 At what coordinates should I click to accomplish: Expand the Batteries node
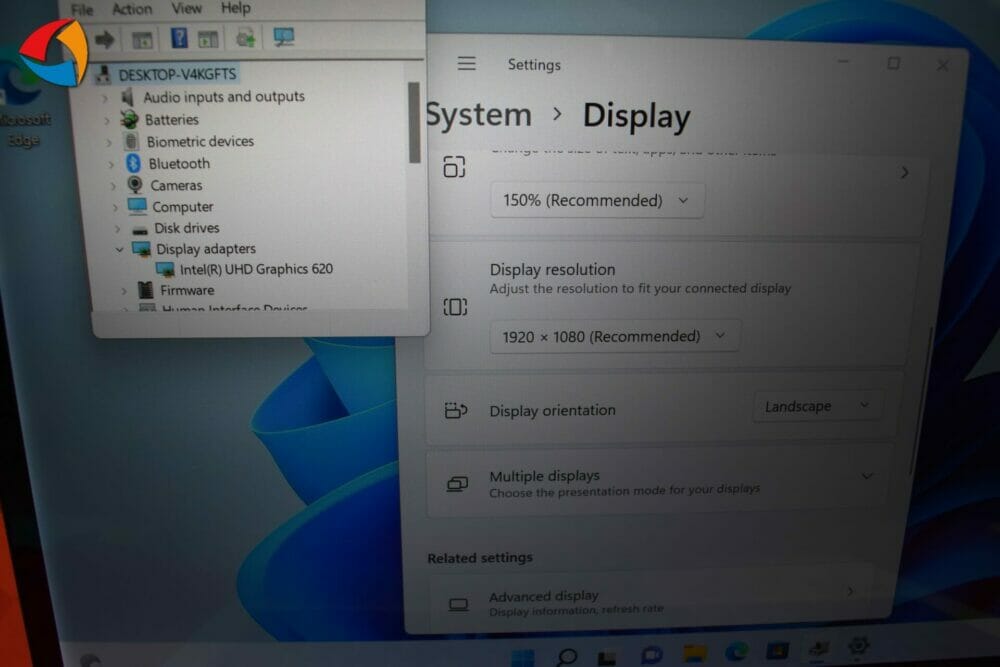click(x=108, y=121)
